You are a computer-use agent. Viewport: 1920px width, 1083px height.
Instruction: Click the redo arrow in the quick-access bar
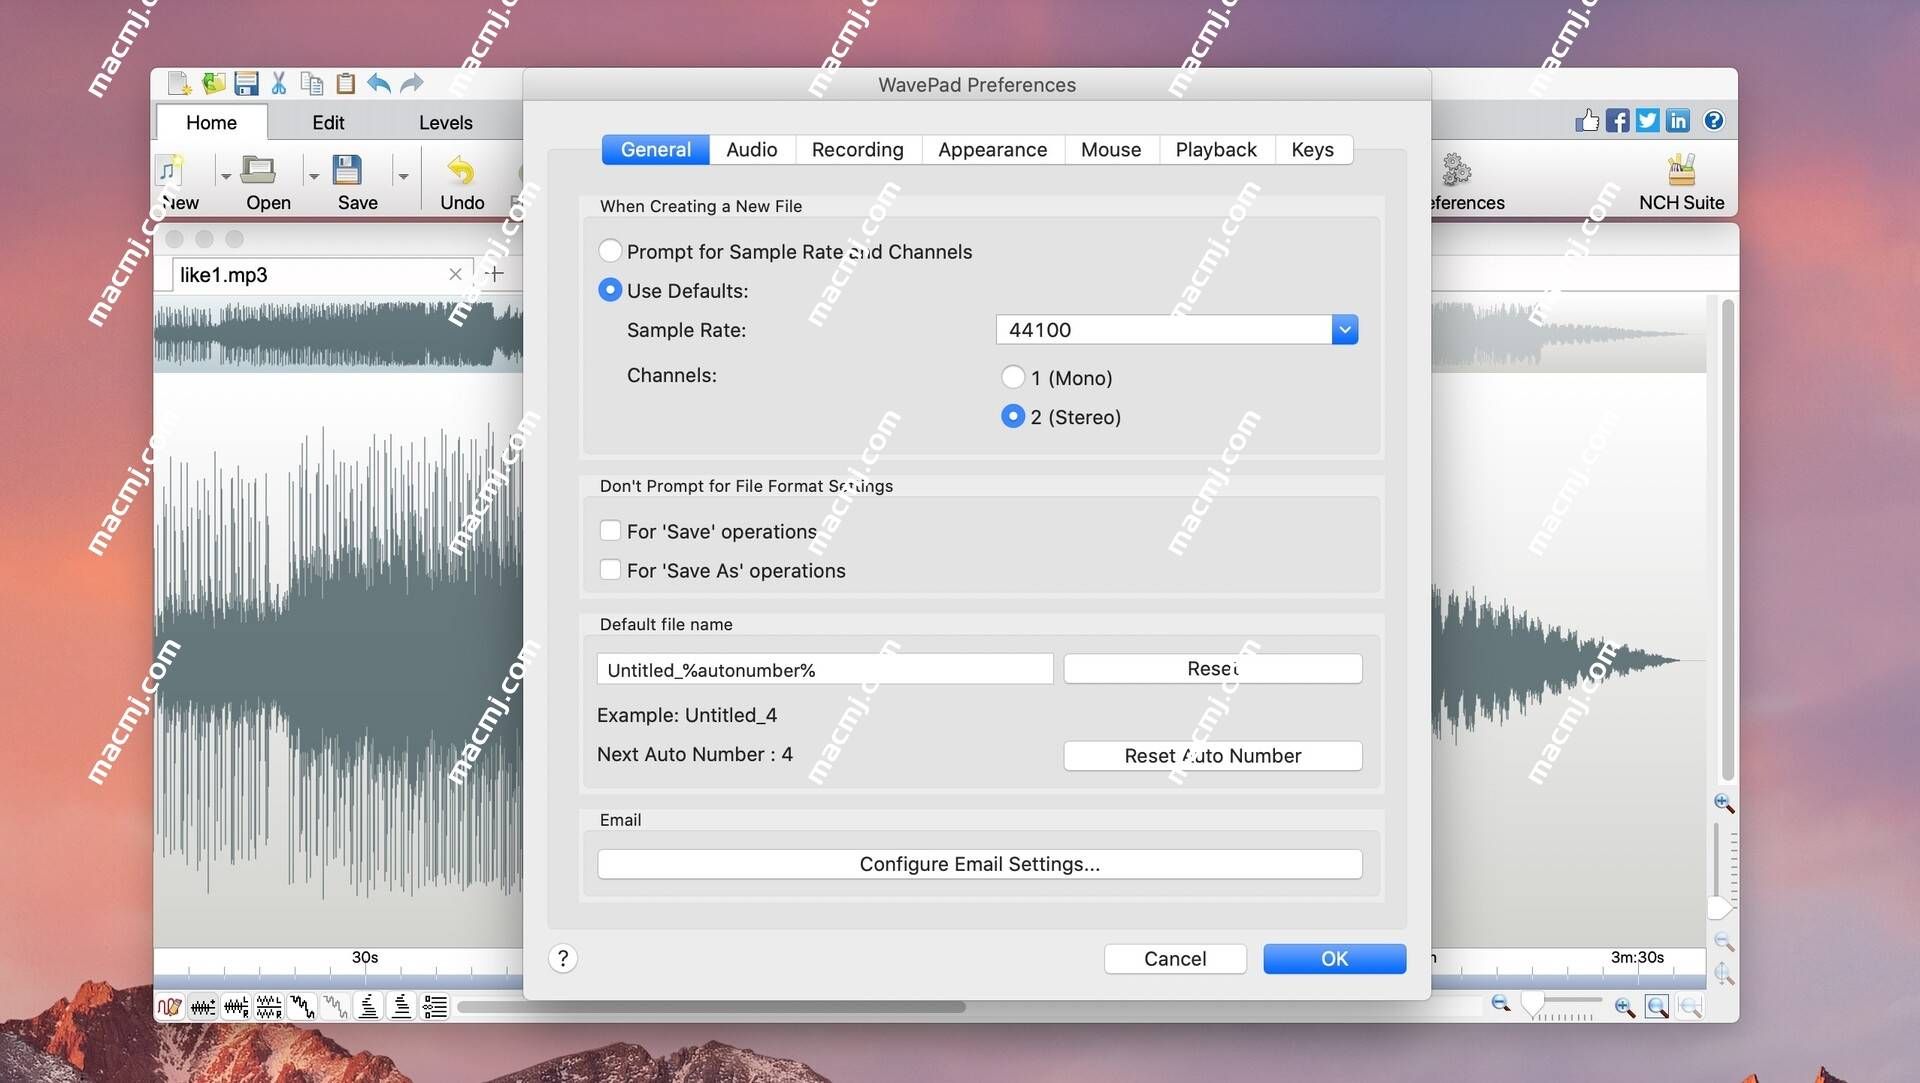point(412,83)
